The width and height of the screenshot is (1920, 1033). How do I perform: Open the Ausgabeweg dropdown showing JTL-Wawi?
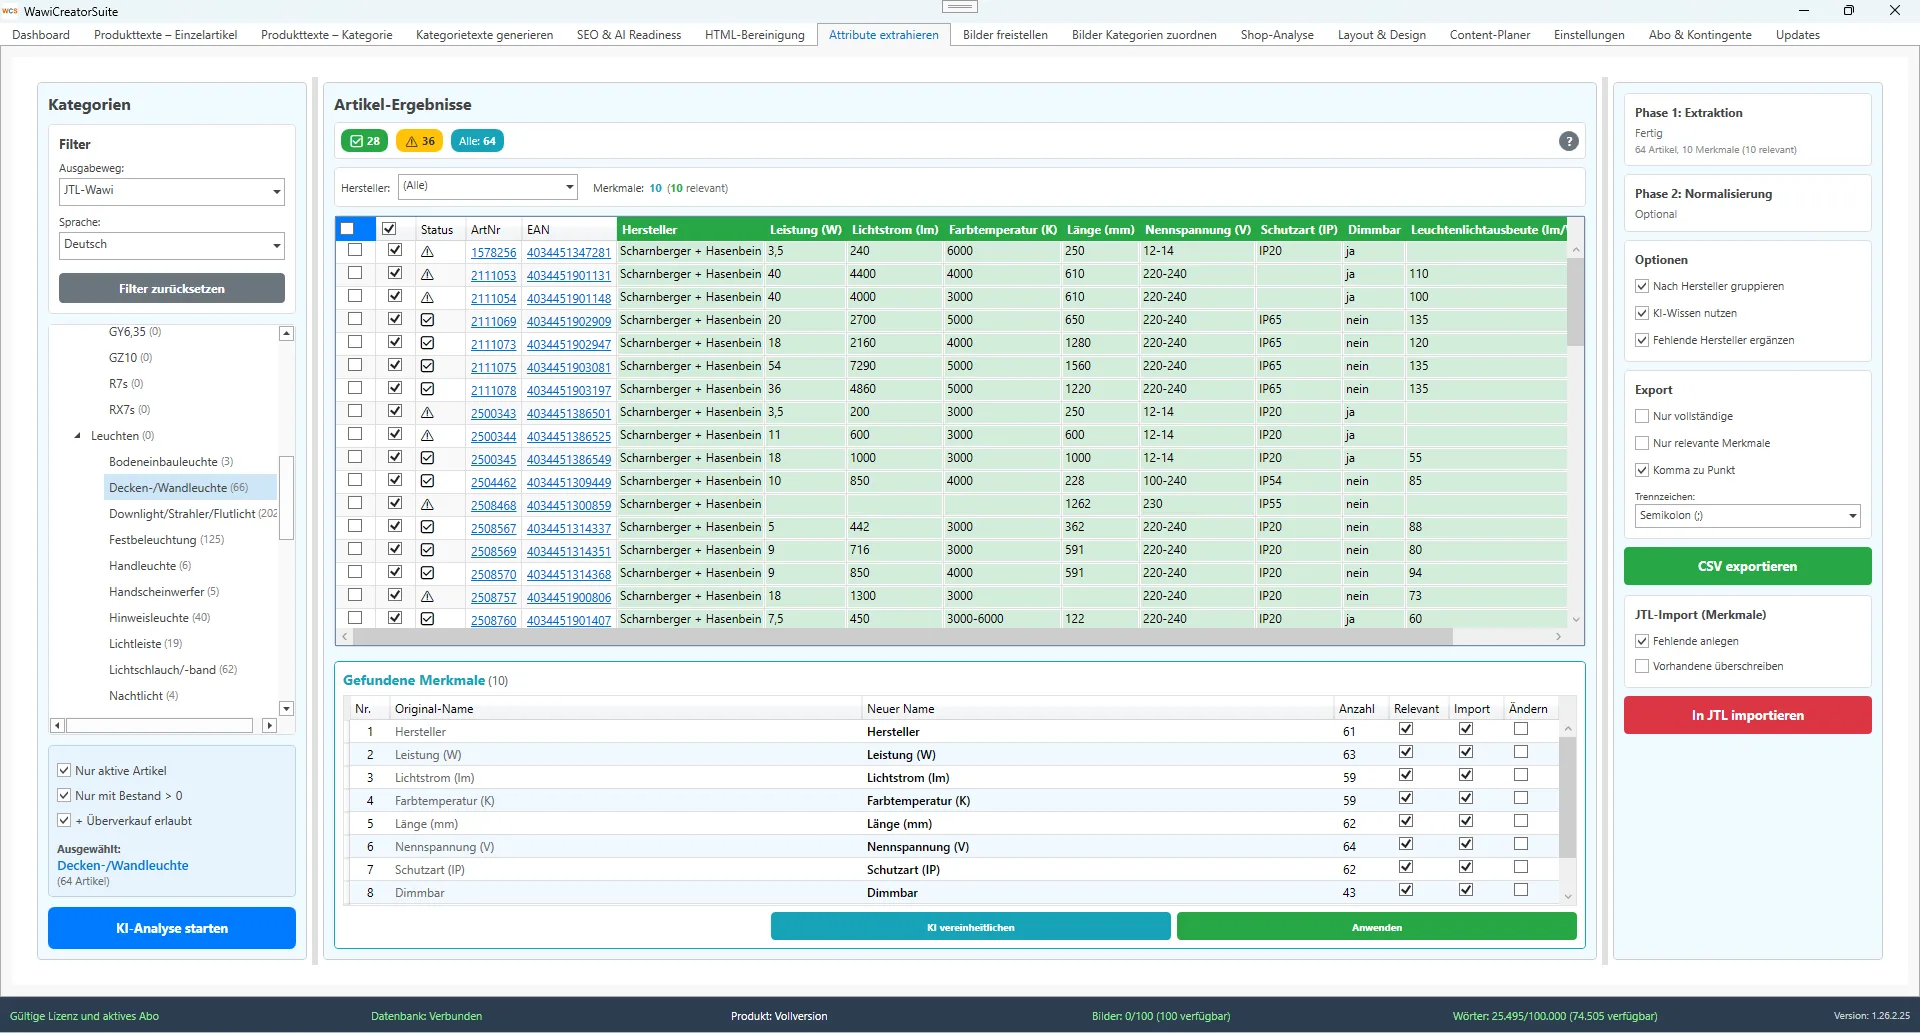172,191
